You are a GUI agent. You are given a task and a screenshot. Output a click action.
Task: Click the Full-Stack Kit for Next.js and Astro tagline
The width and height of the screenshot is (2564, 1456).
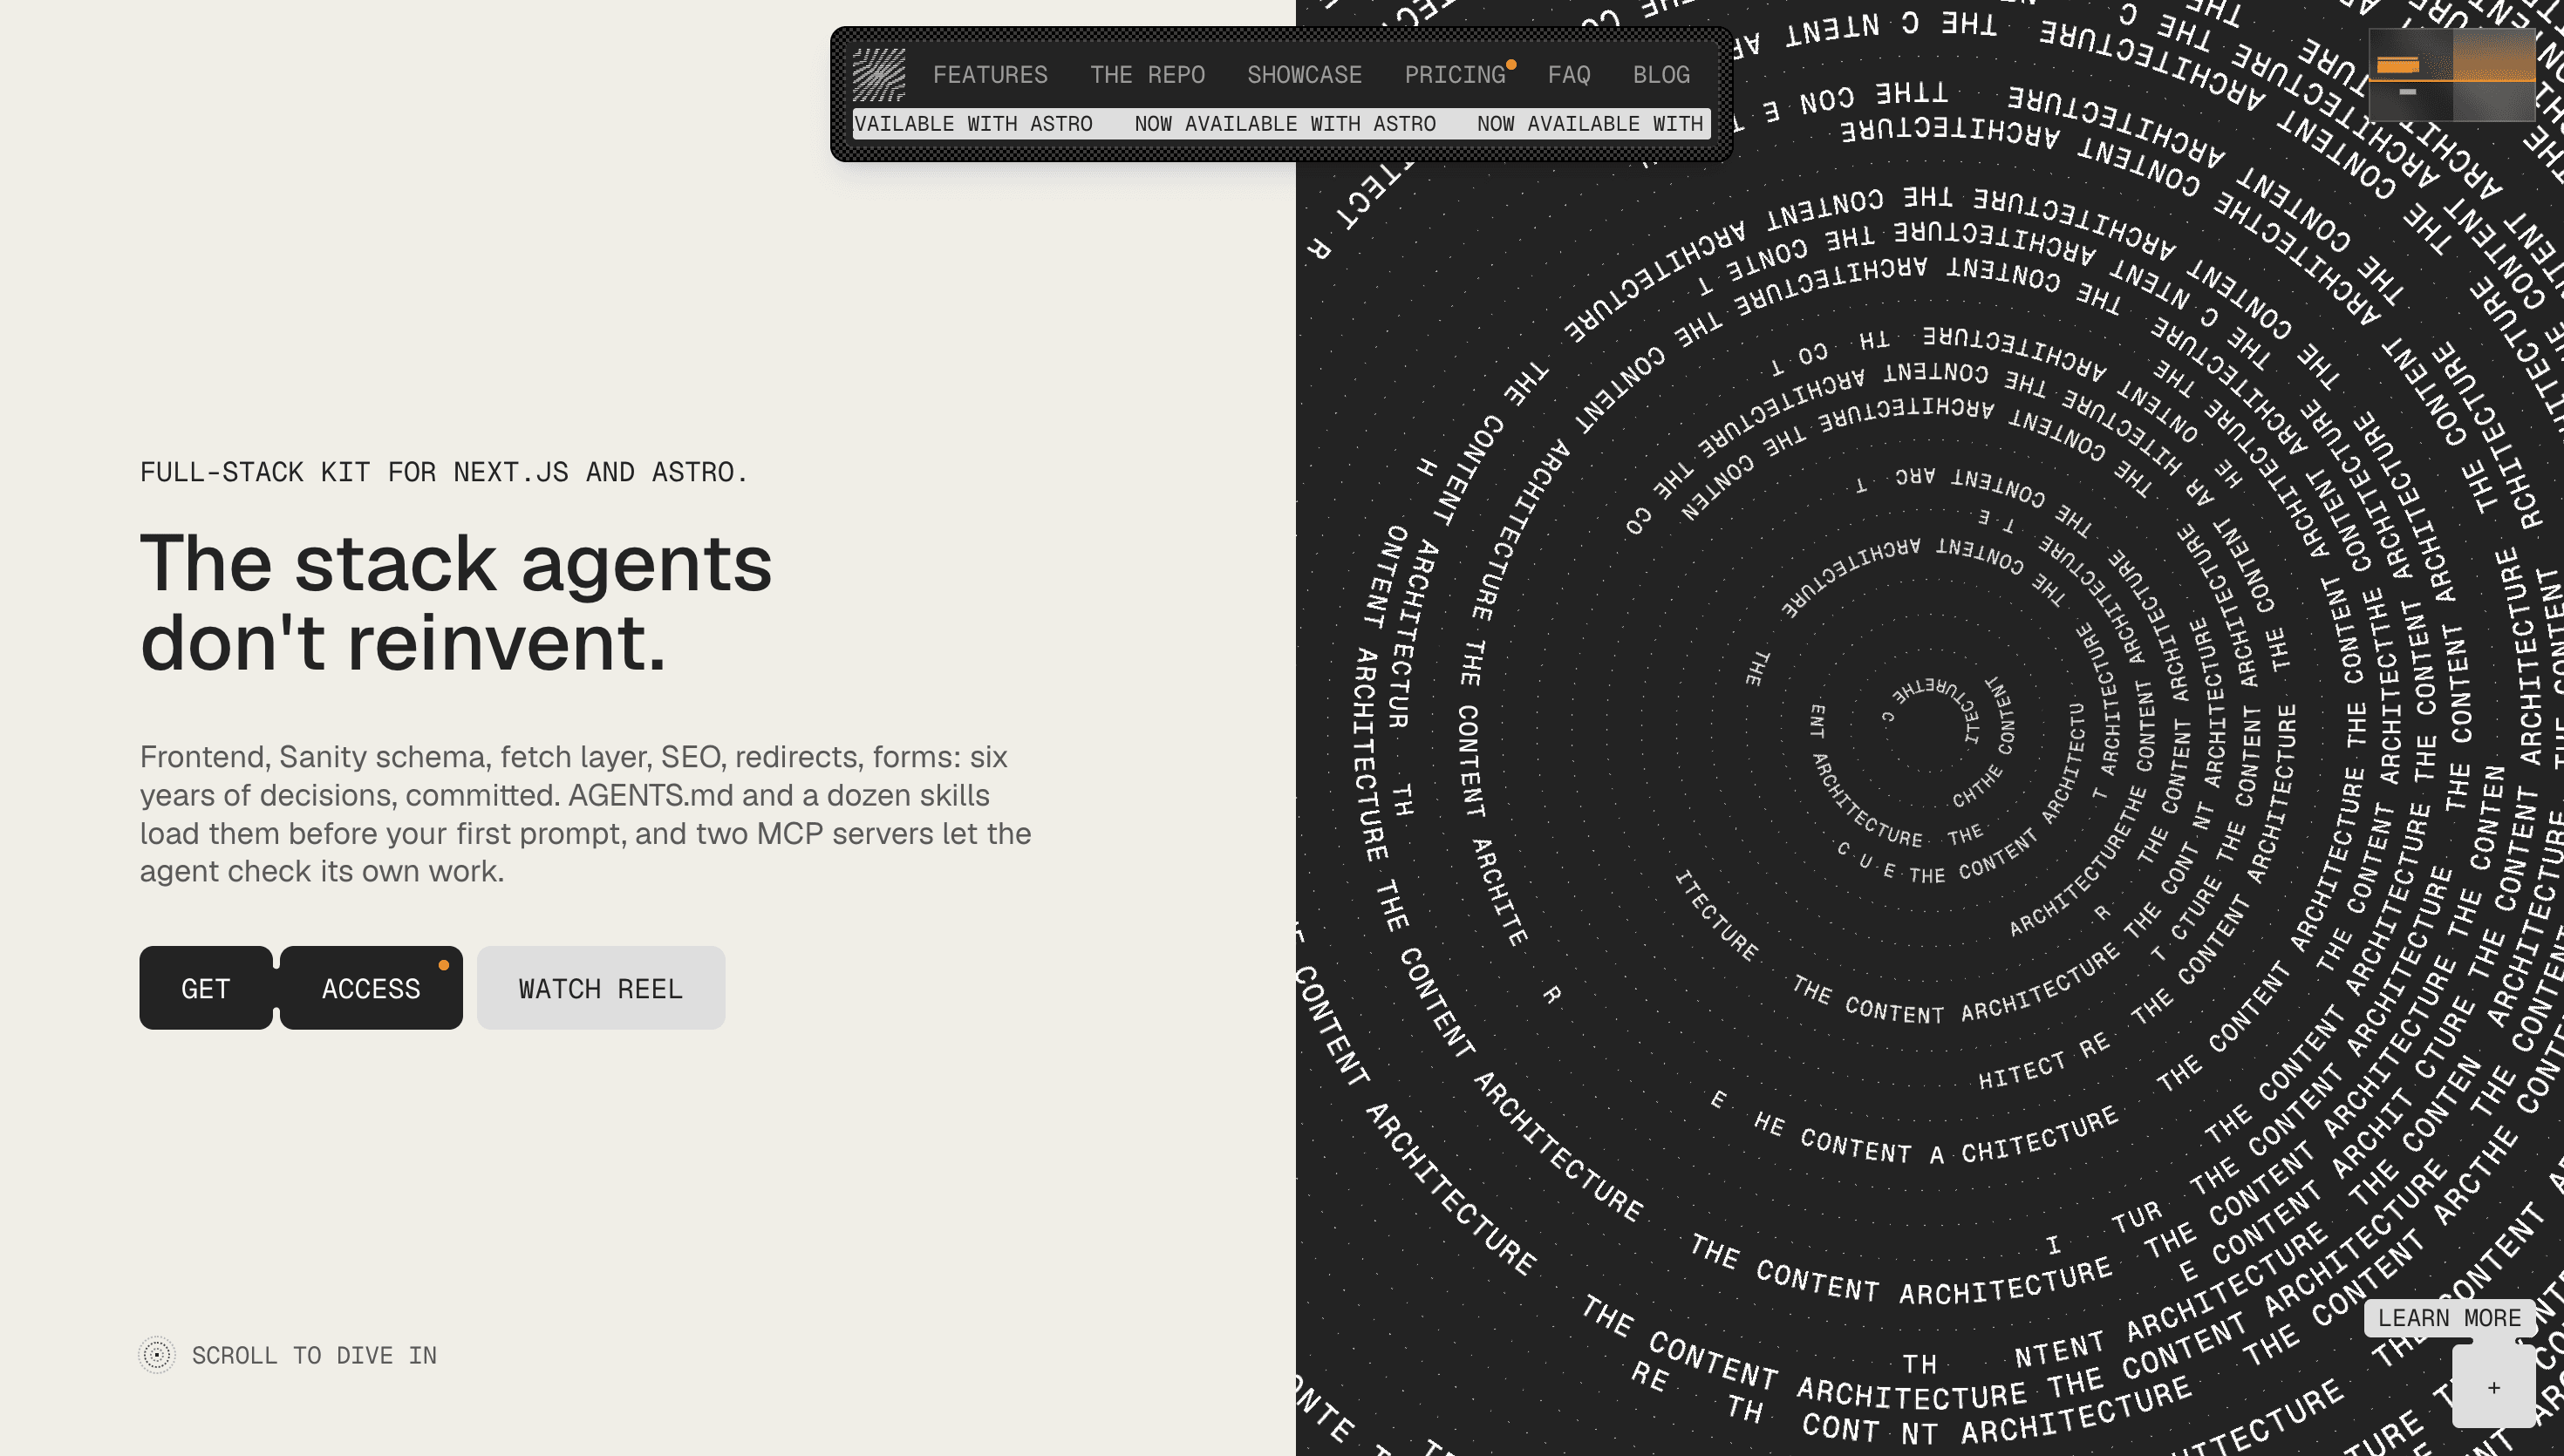(x=444, y=472)
